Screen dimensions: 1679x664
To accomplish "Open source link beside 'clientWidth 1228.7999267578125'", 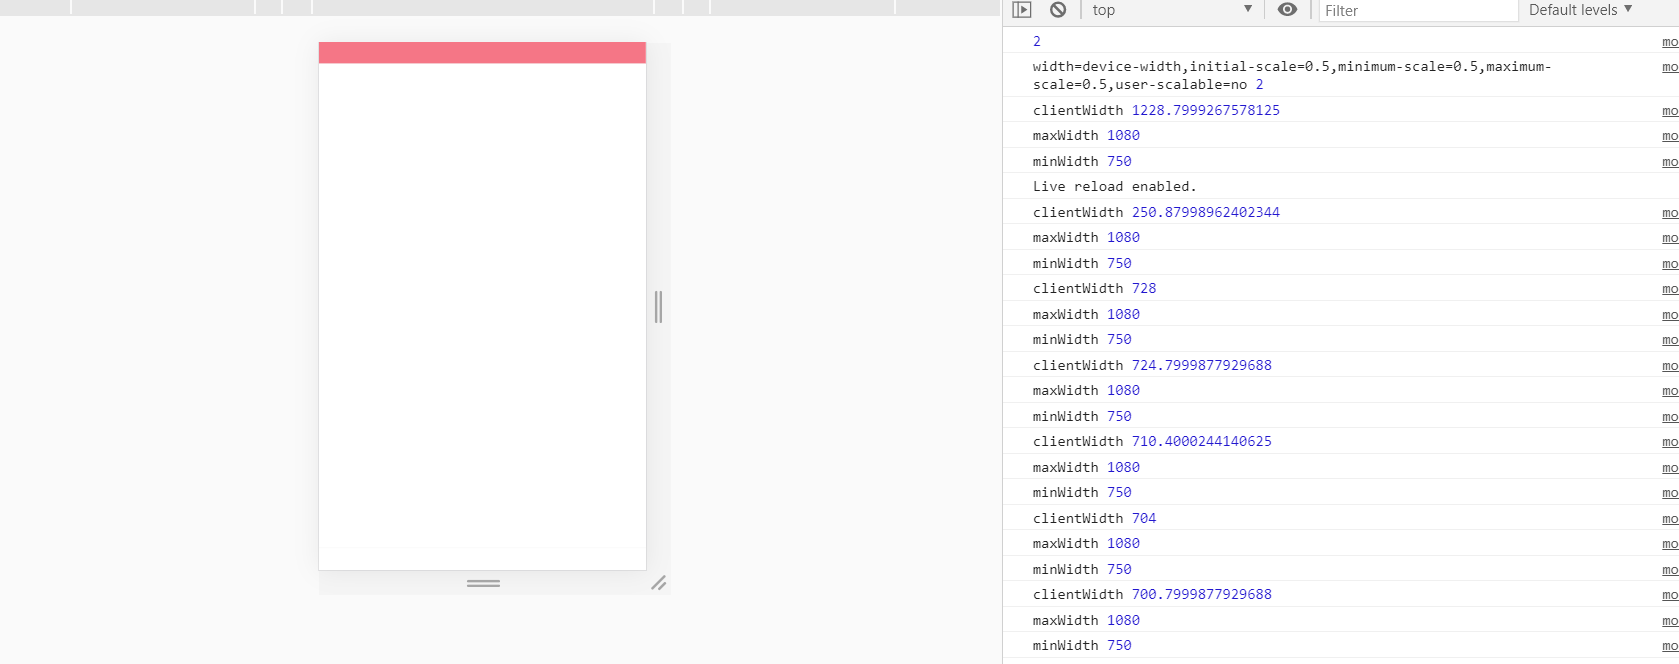I will pos(1670,111).
